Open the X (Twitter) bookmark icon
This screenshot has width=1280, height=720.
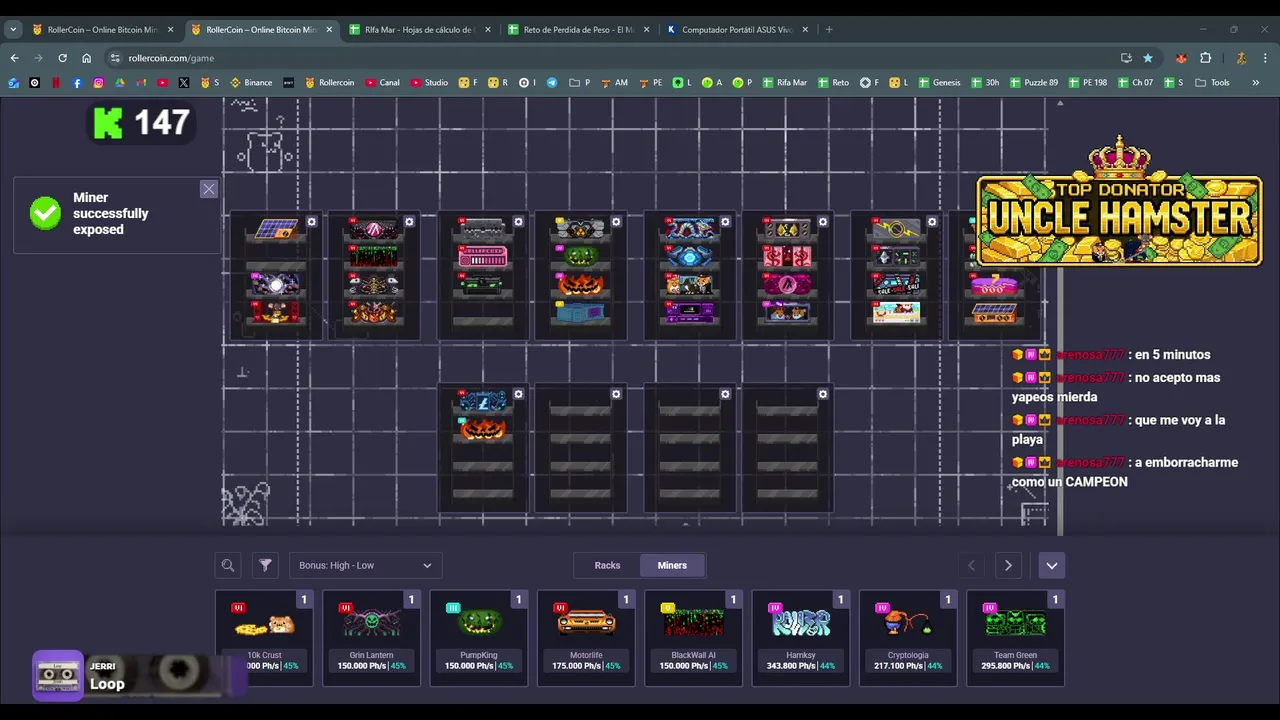[x=184, y=82]
